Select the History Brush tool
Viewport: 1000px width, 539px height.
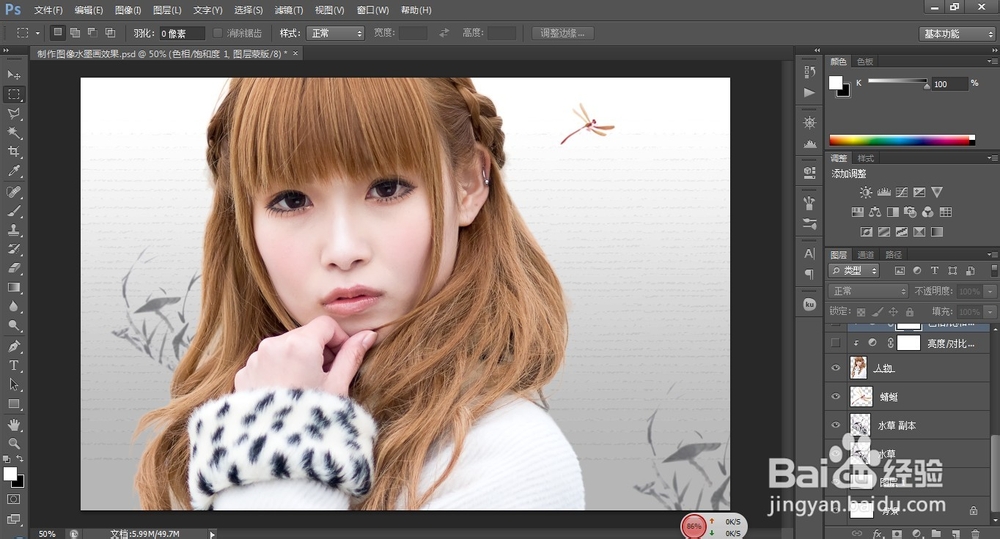pos(13,249)
